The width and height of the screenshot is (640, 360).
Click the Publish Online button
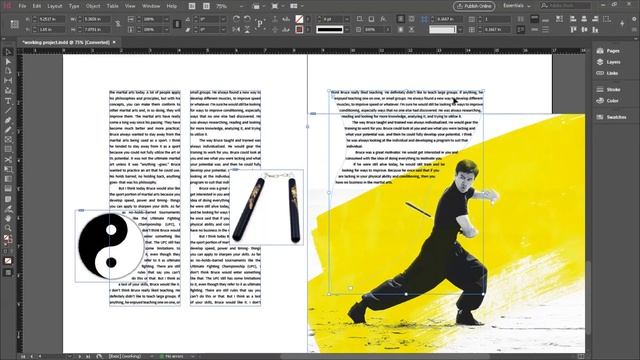(x=474, y=6)
